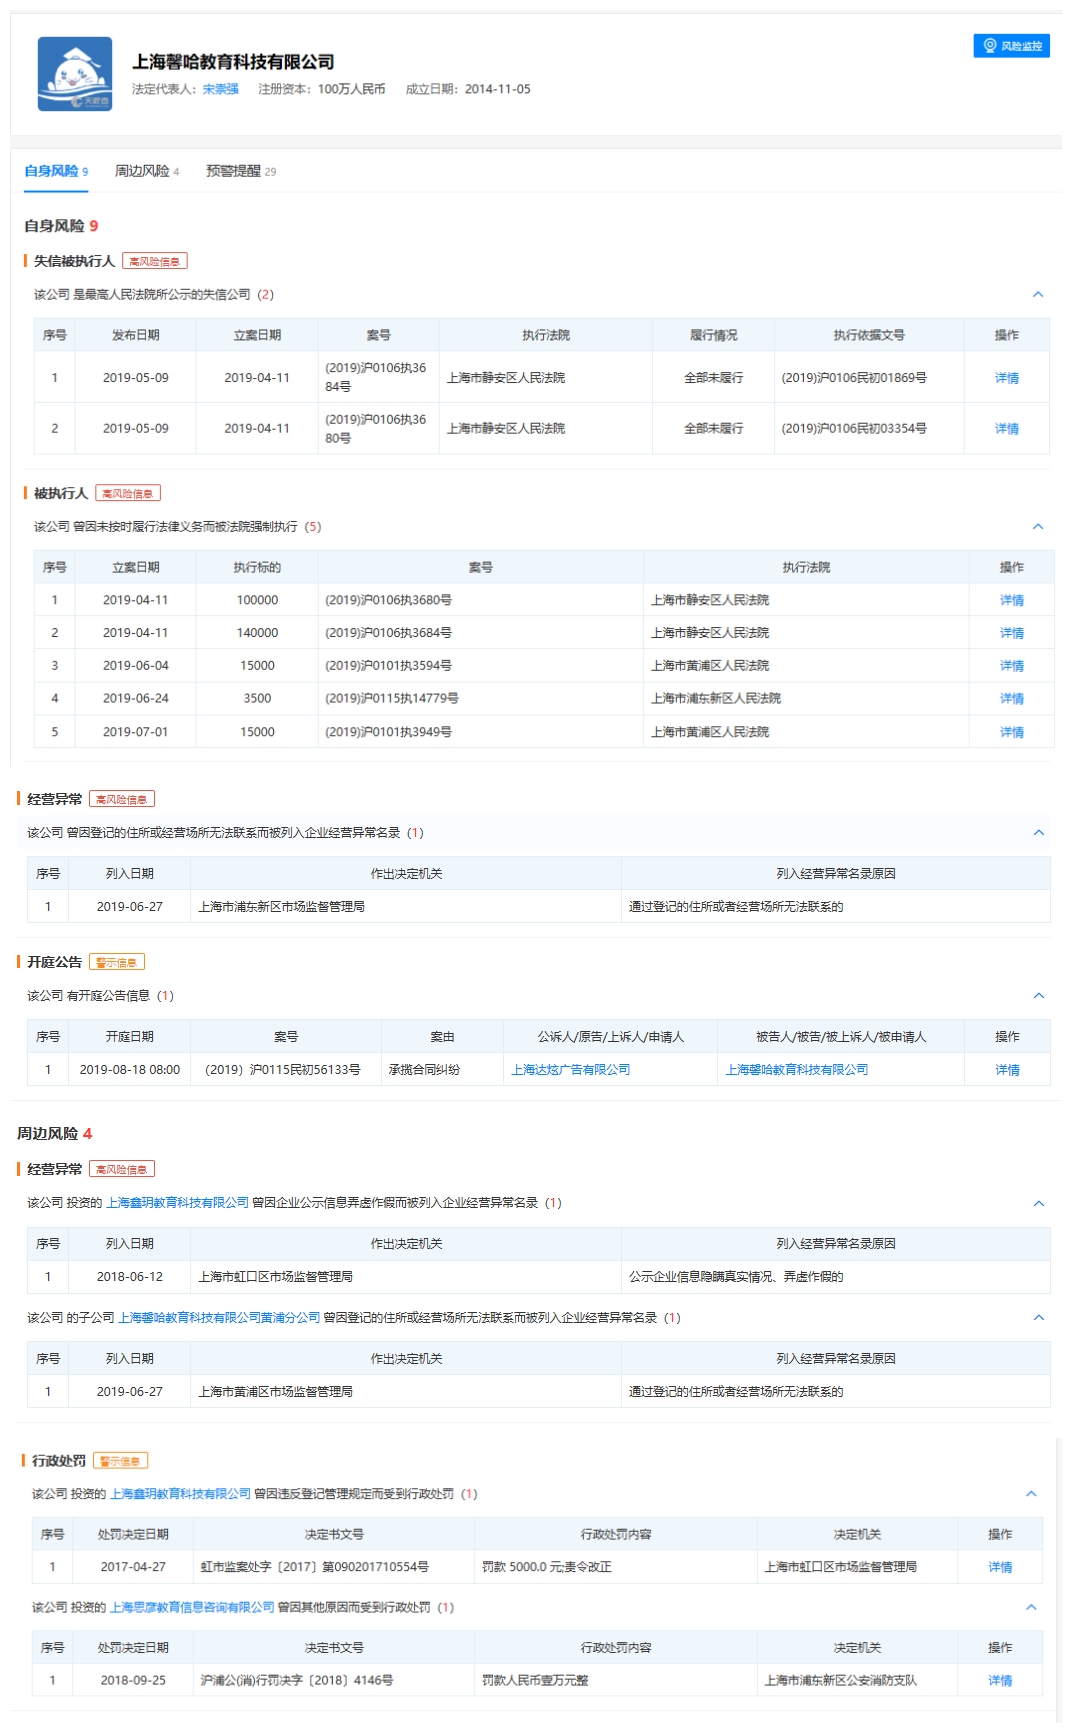Collapse the 黄浦分公司 经营异常 record list

1039,1317
